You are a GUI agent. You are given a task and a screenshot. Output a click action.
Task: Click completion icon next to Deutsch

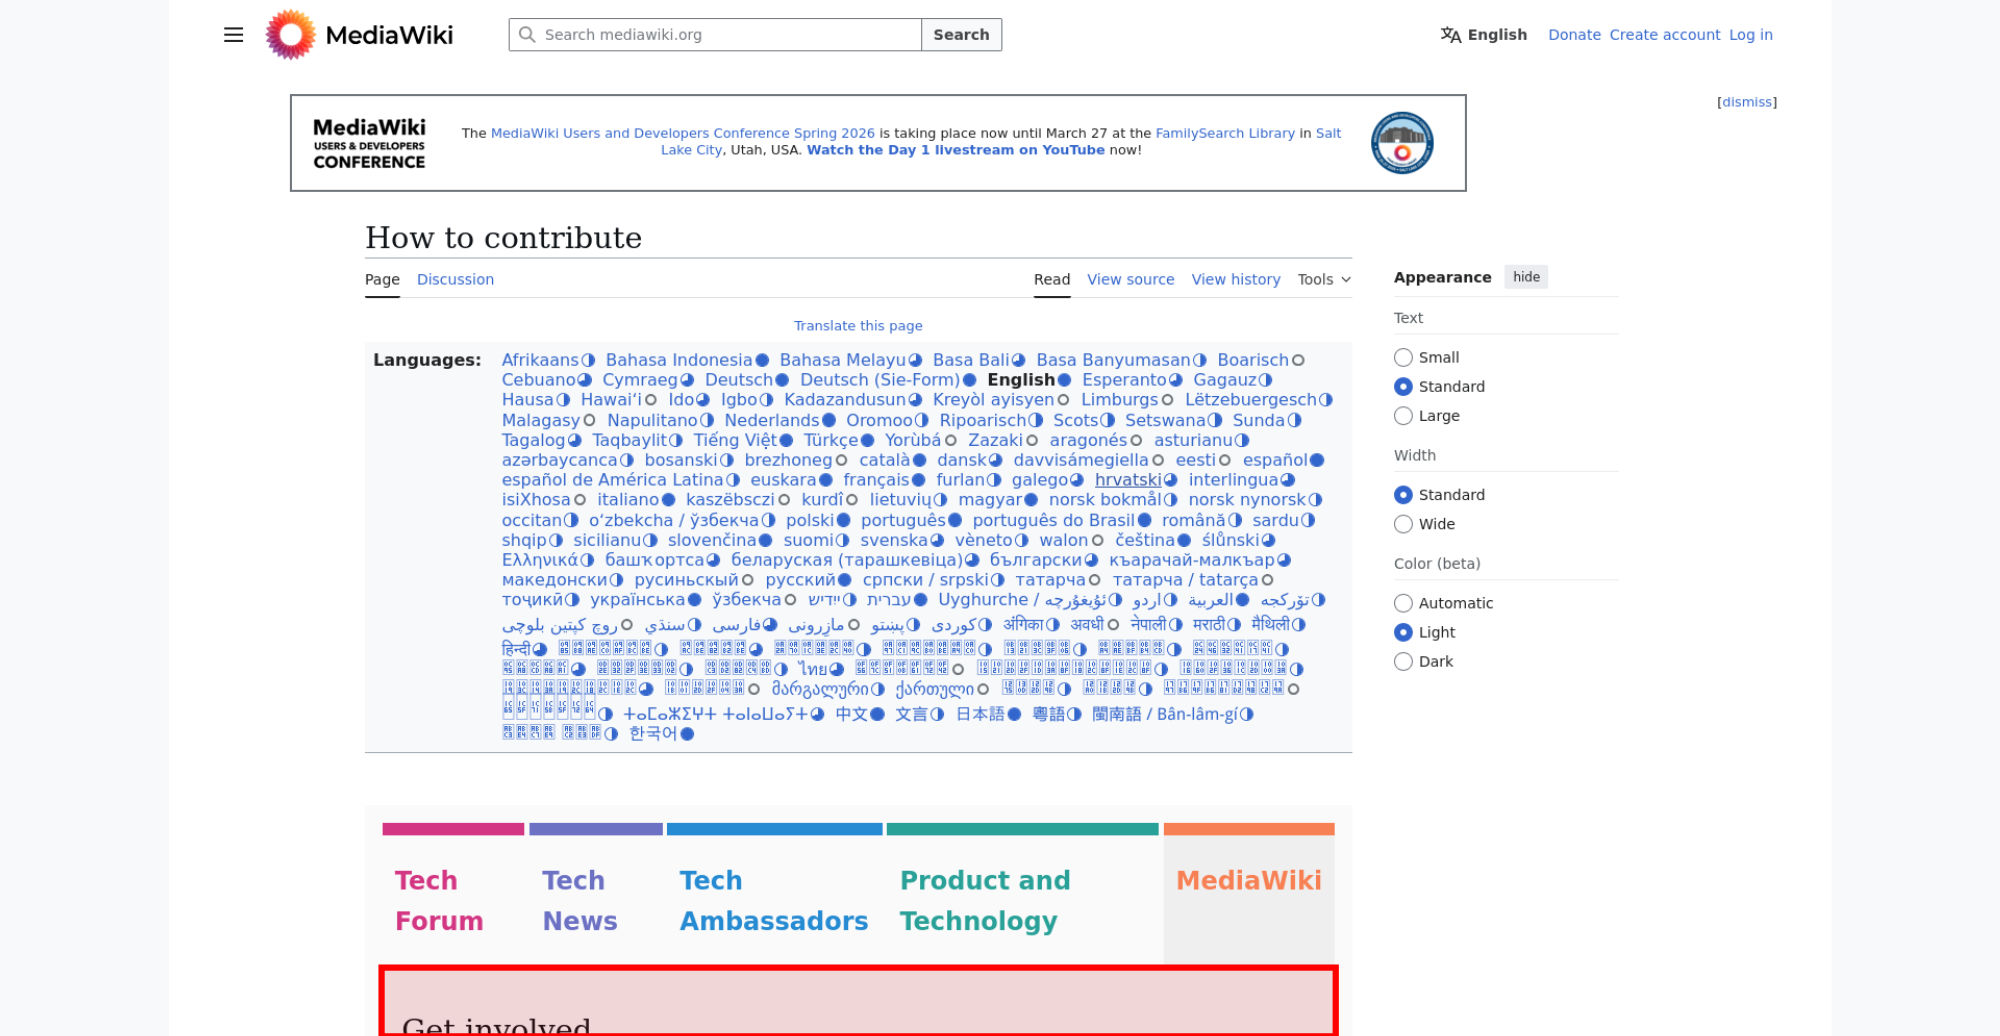pyautogui.click(x=782, y=381)
